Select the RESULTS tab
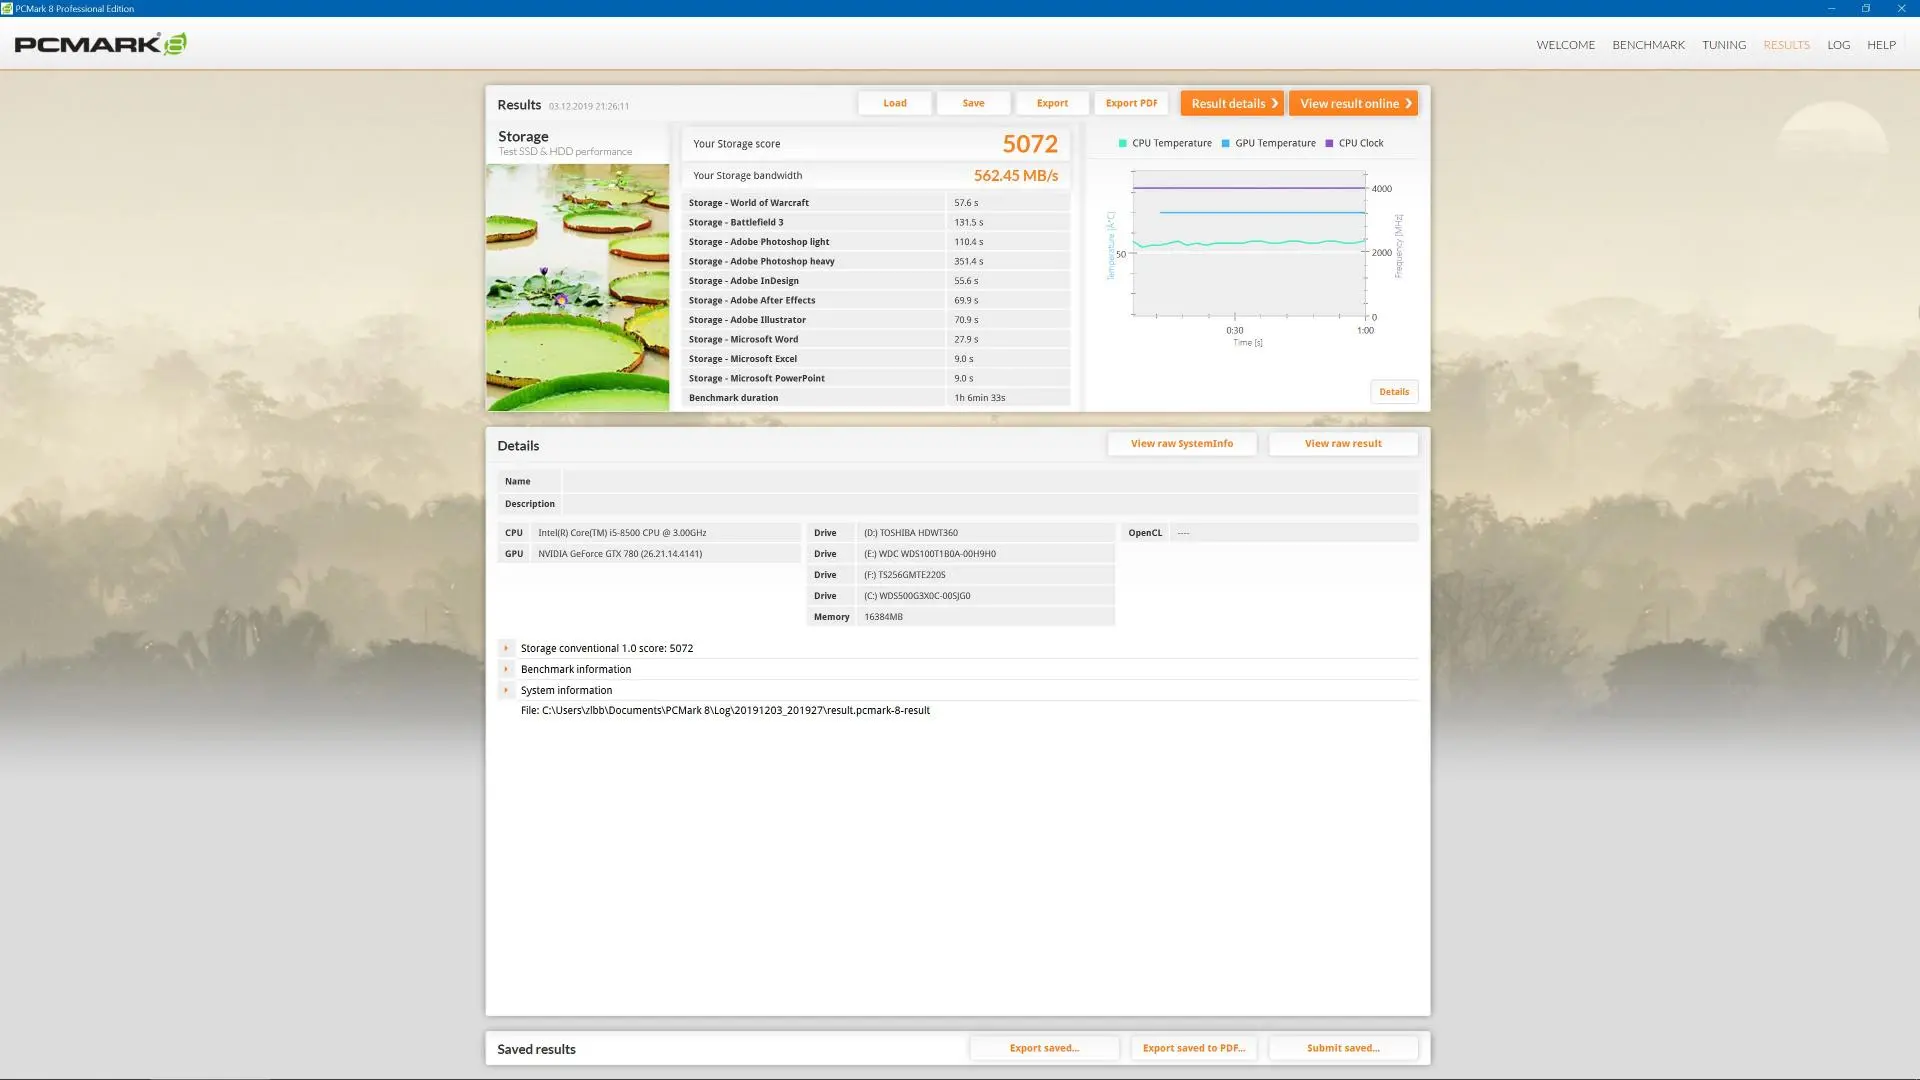 coord(1786,45)
